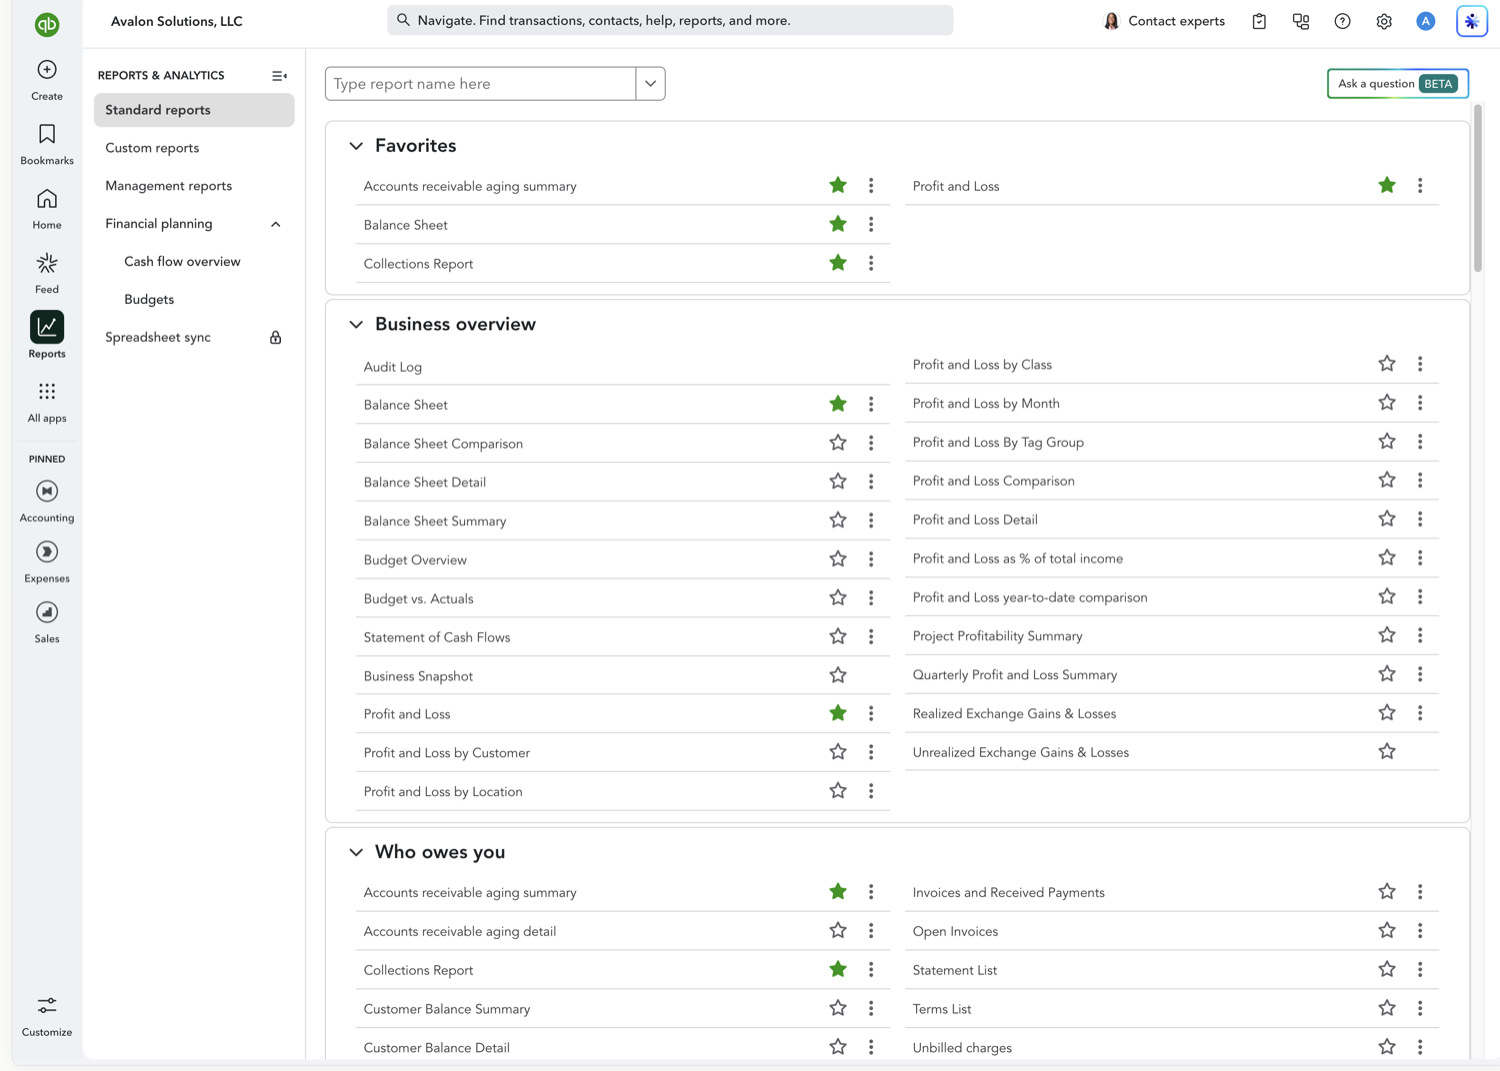The width and height of the screenshot is (1500, 1071).
Task: Open the tasks clipboard icon in header
Action: 1259,21
